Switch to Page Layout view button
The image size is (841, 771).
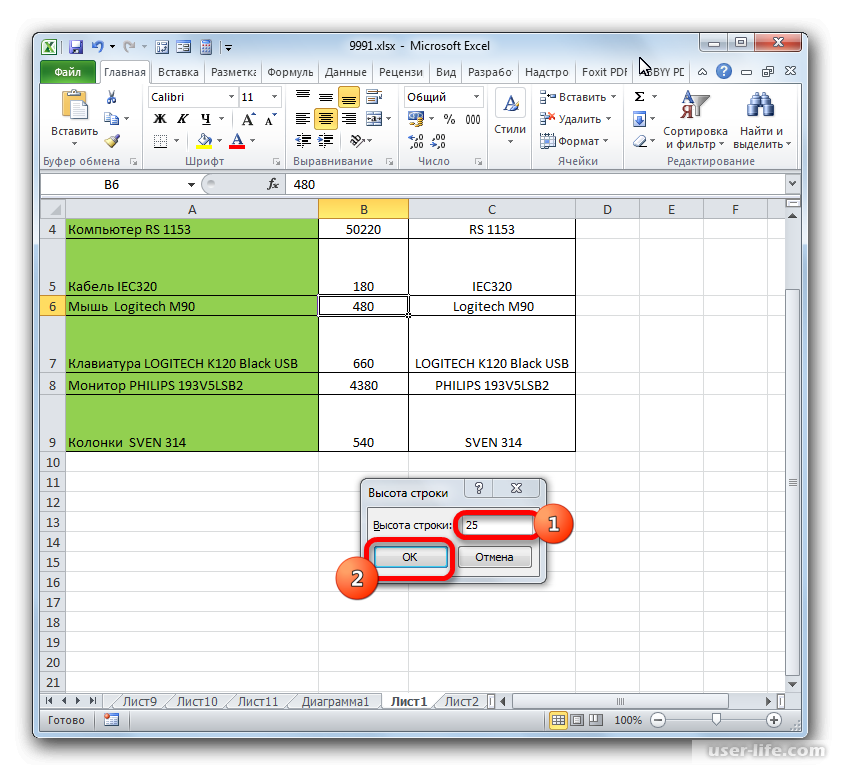click(577, 720)
